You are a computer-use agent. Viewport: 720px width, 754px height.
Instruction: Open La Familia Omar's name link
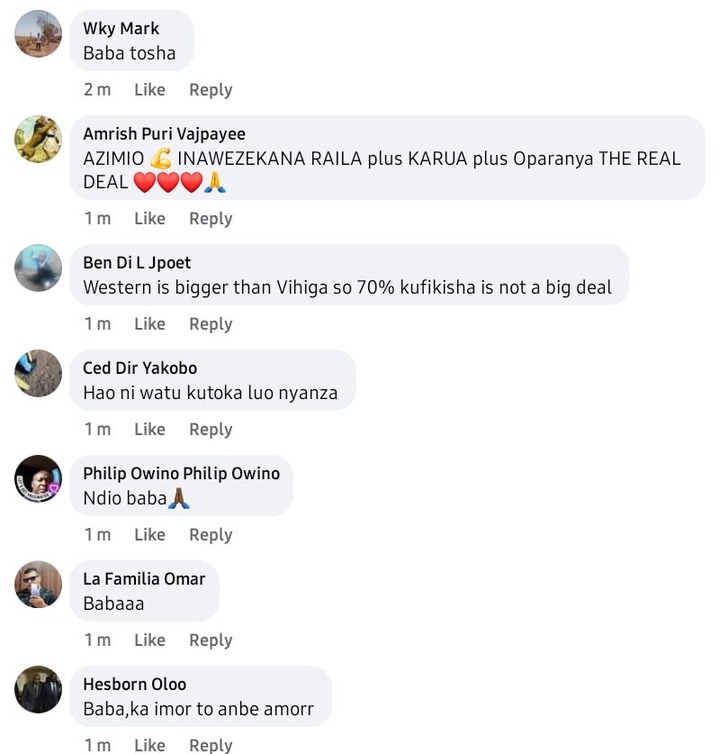pos(144,578)
